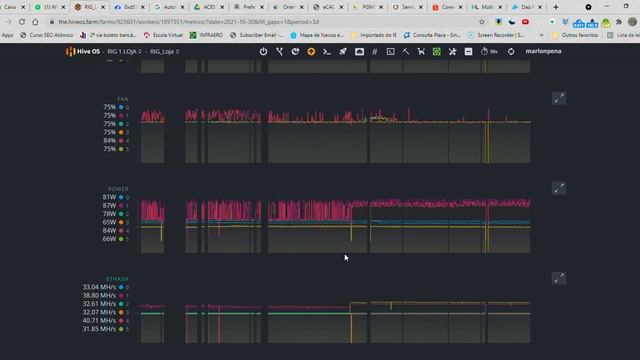Image resolution: width=640 pixels, height=360 pixels.
Task: Open the Importado do IE bookmarks folder
Action: (x=373, y=35)
